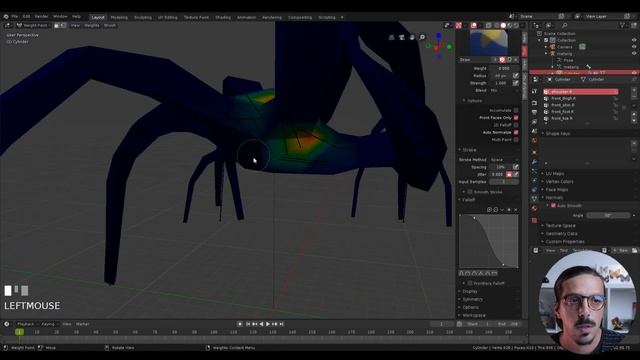Screen dimensions: 640x360
Task: Click the timeline editor type clock icon
Action: [x=7, y=324]
